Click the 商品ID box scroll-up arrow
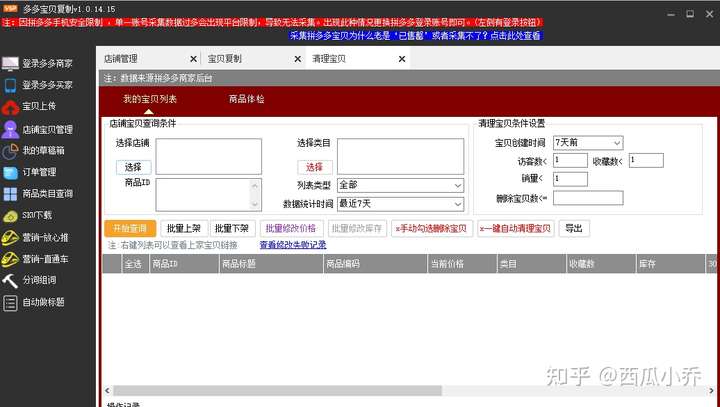The width and height of the screenshot is (720, 407). (x=256, y=186)
